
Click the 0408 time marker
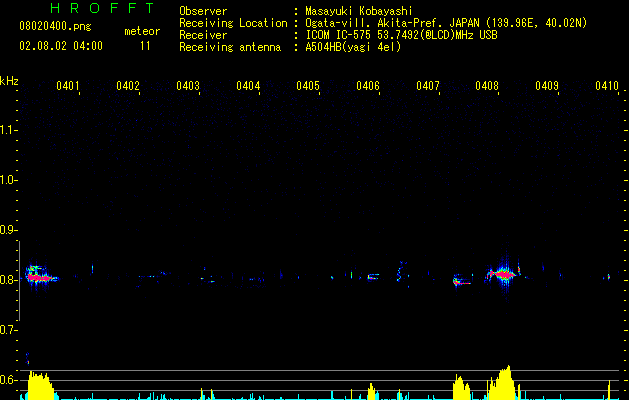coord(487,86)
